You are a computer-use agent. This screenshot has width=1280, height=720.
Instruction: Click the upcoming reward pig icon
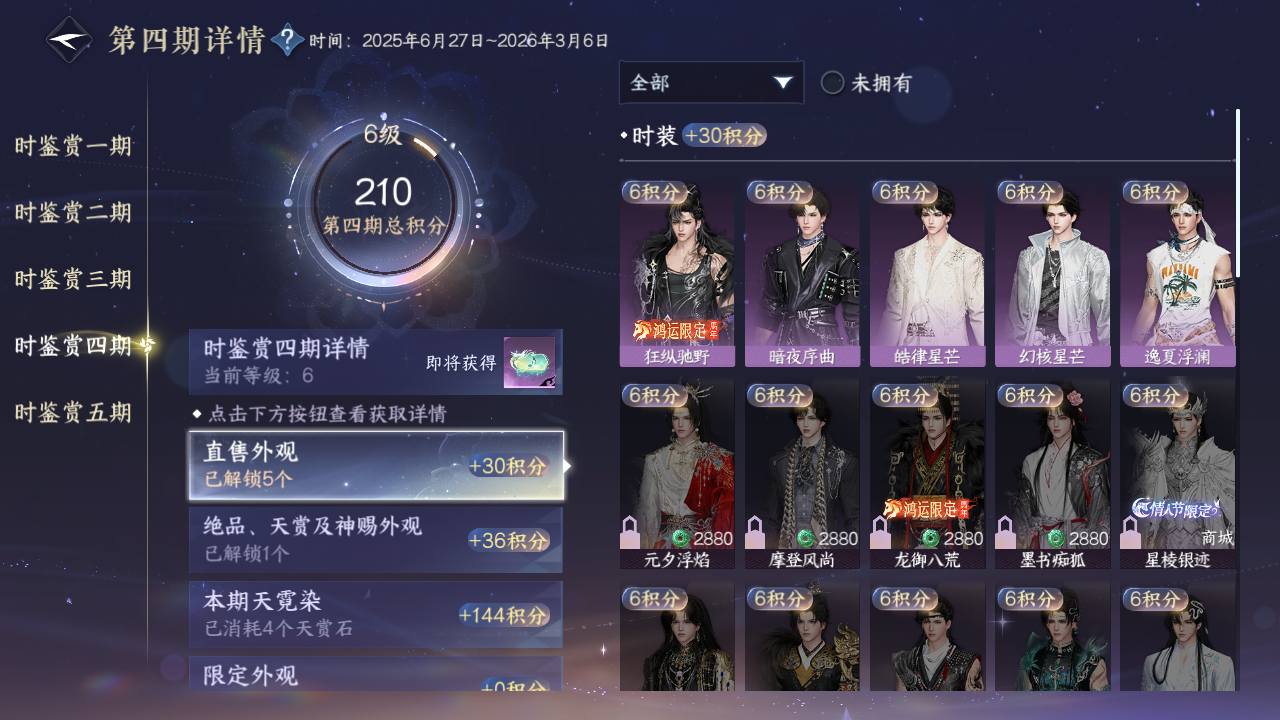pos(529,362)
